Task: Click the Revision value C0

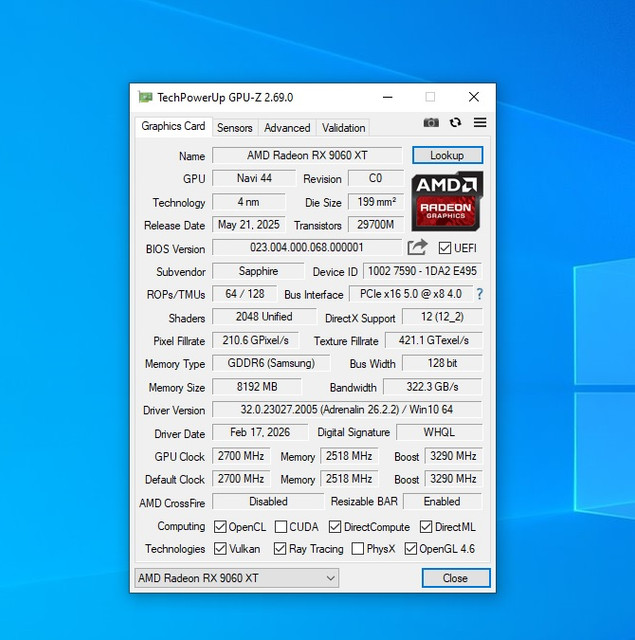Action: (376, 178)
